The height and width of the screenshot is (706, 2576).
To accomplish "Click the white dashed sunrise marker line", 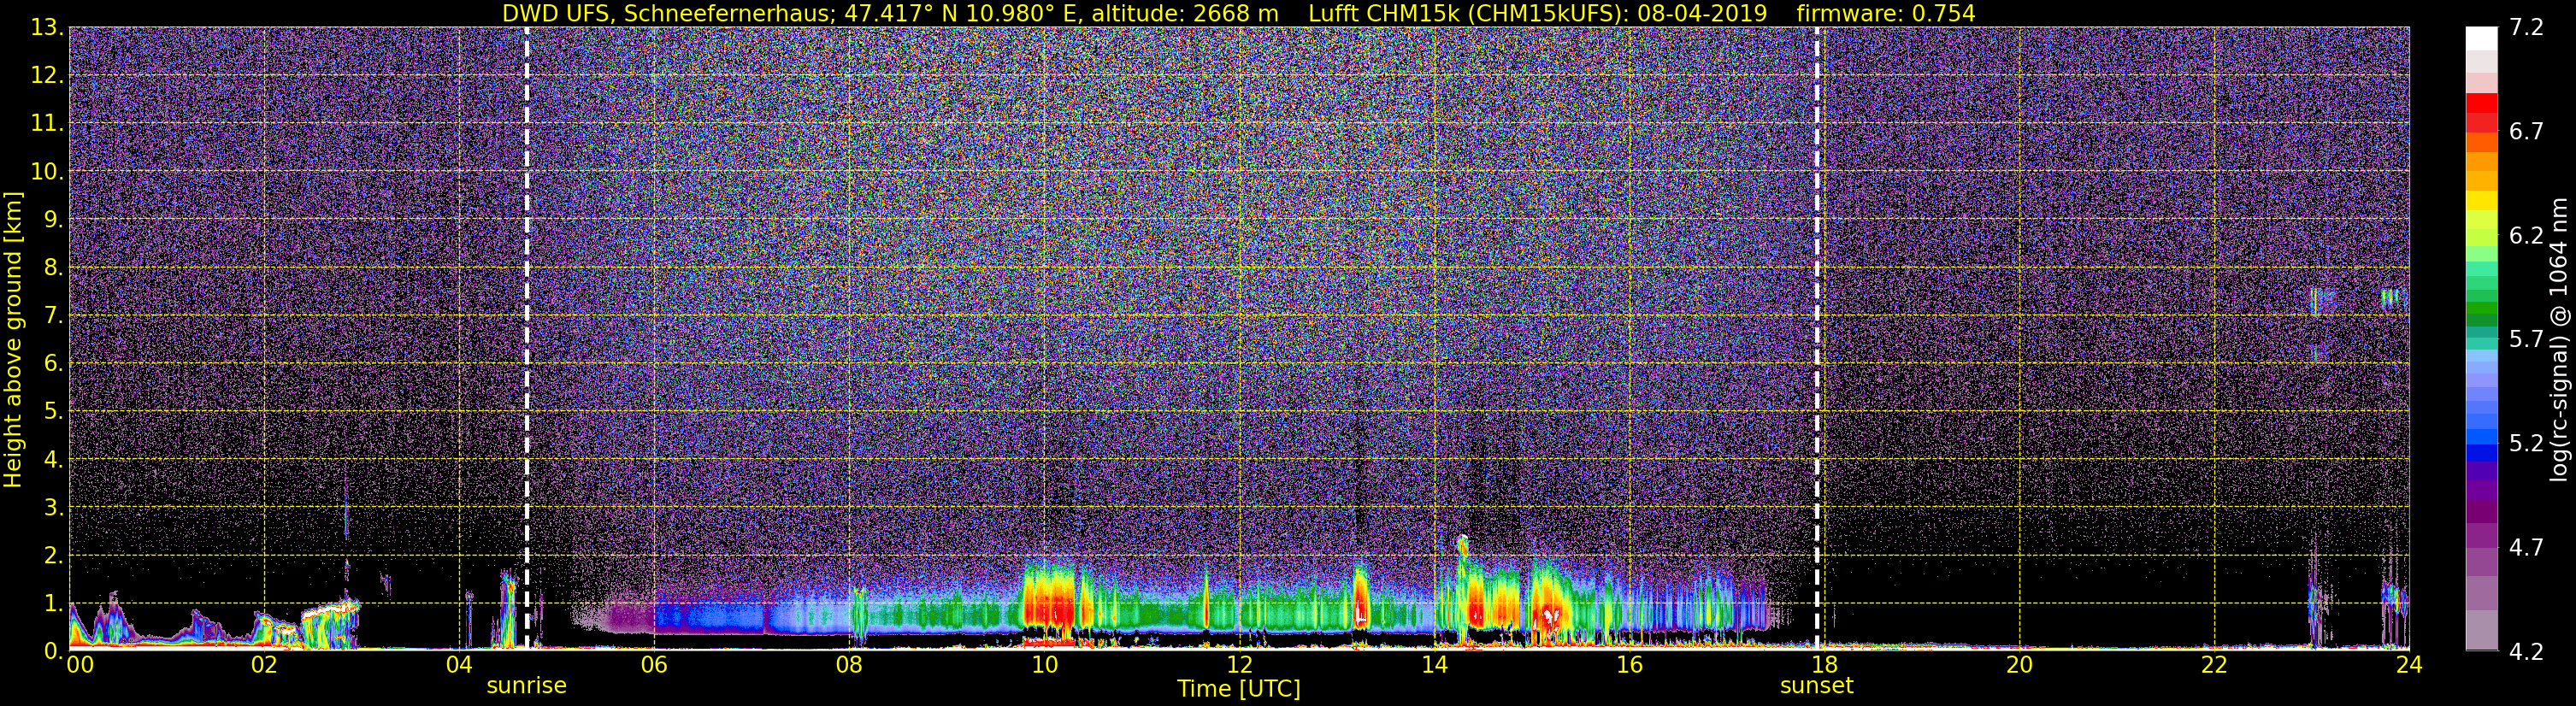I will 527,338.
